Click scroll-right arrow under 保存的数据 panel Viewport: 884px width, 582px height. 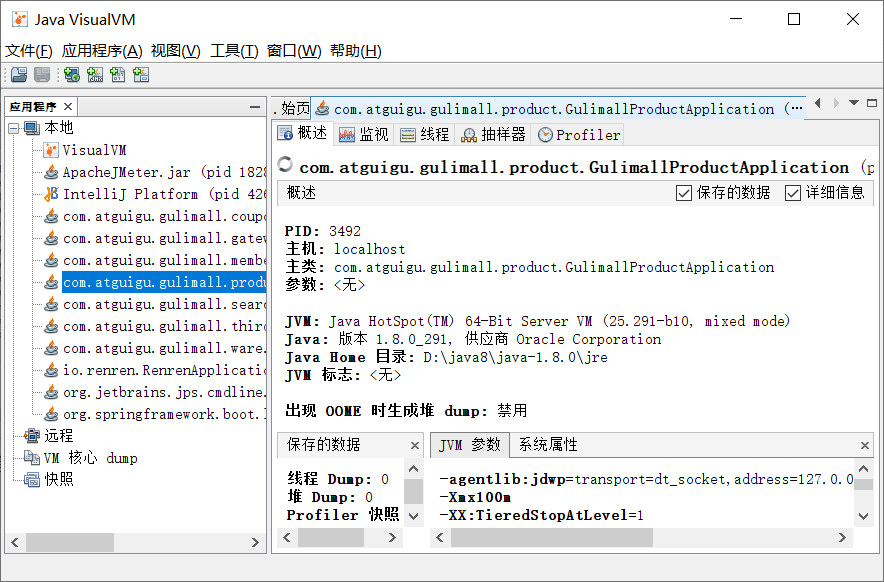392,537
